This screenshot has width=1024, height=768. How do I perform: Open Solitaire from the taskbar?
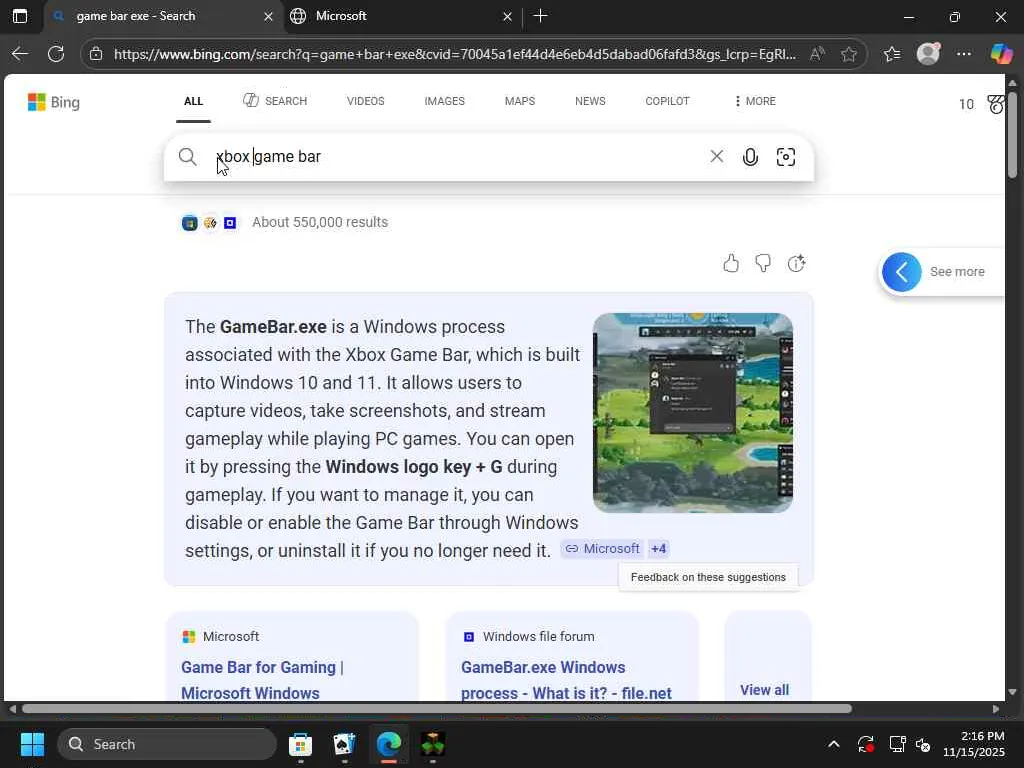(344, 744)
